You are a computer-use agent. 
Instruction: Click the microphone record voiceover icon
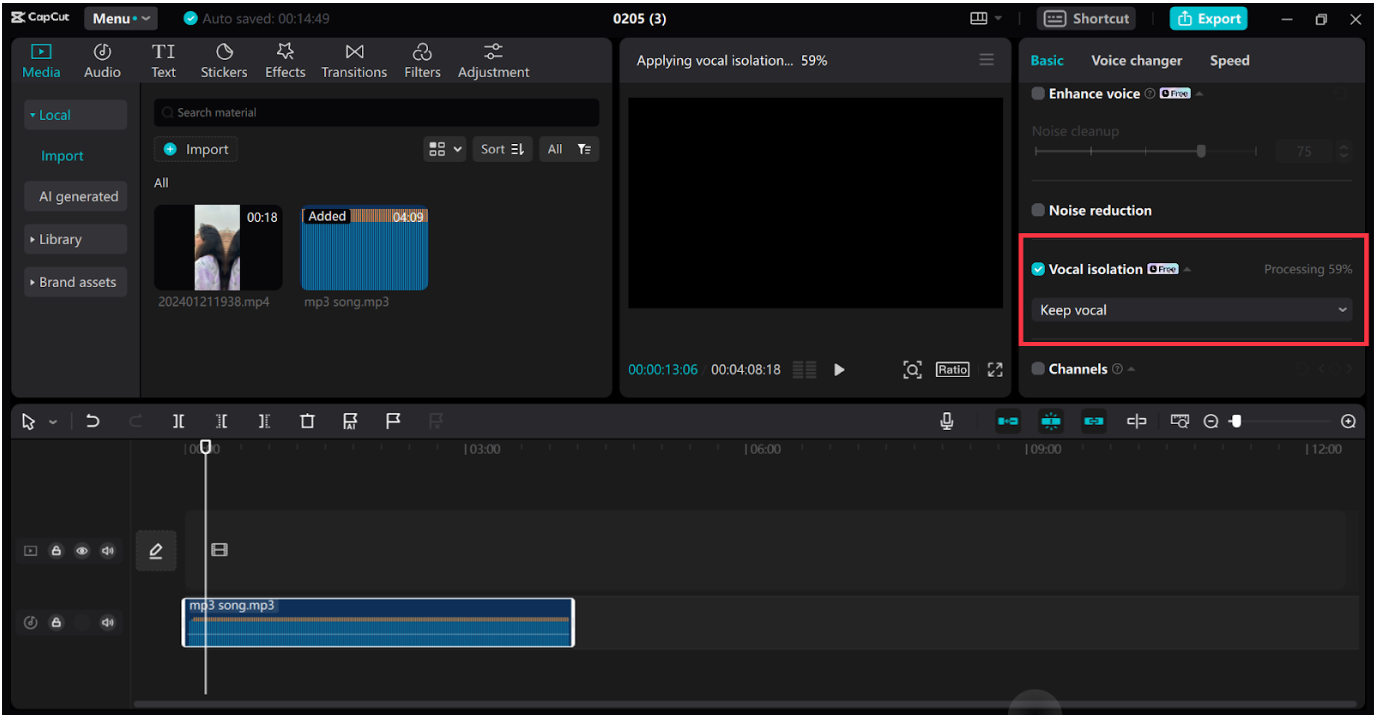pos(947,422)
